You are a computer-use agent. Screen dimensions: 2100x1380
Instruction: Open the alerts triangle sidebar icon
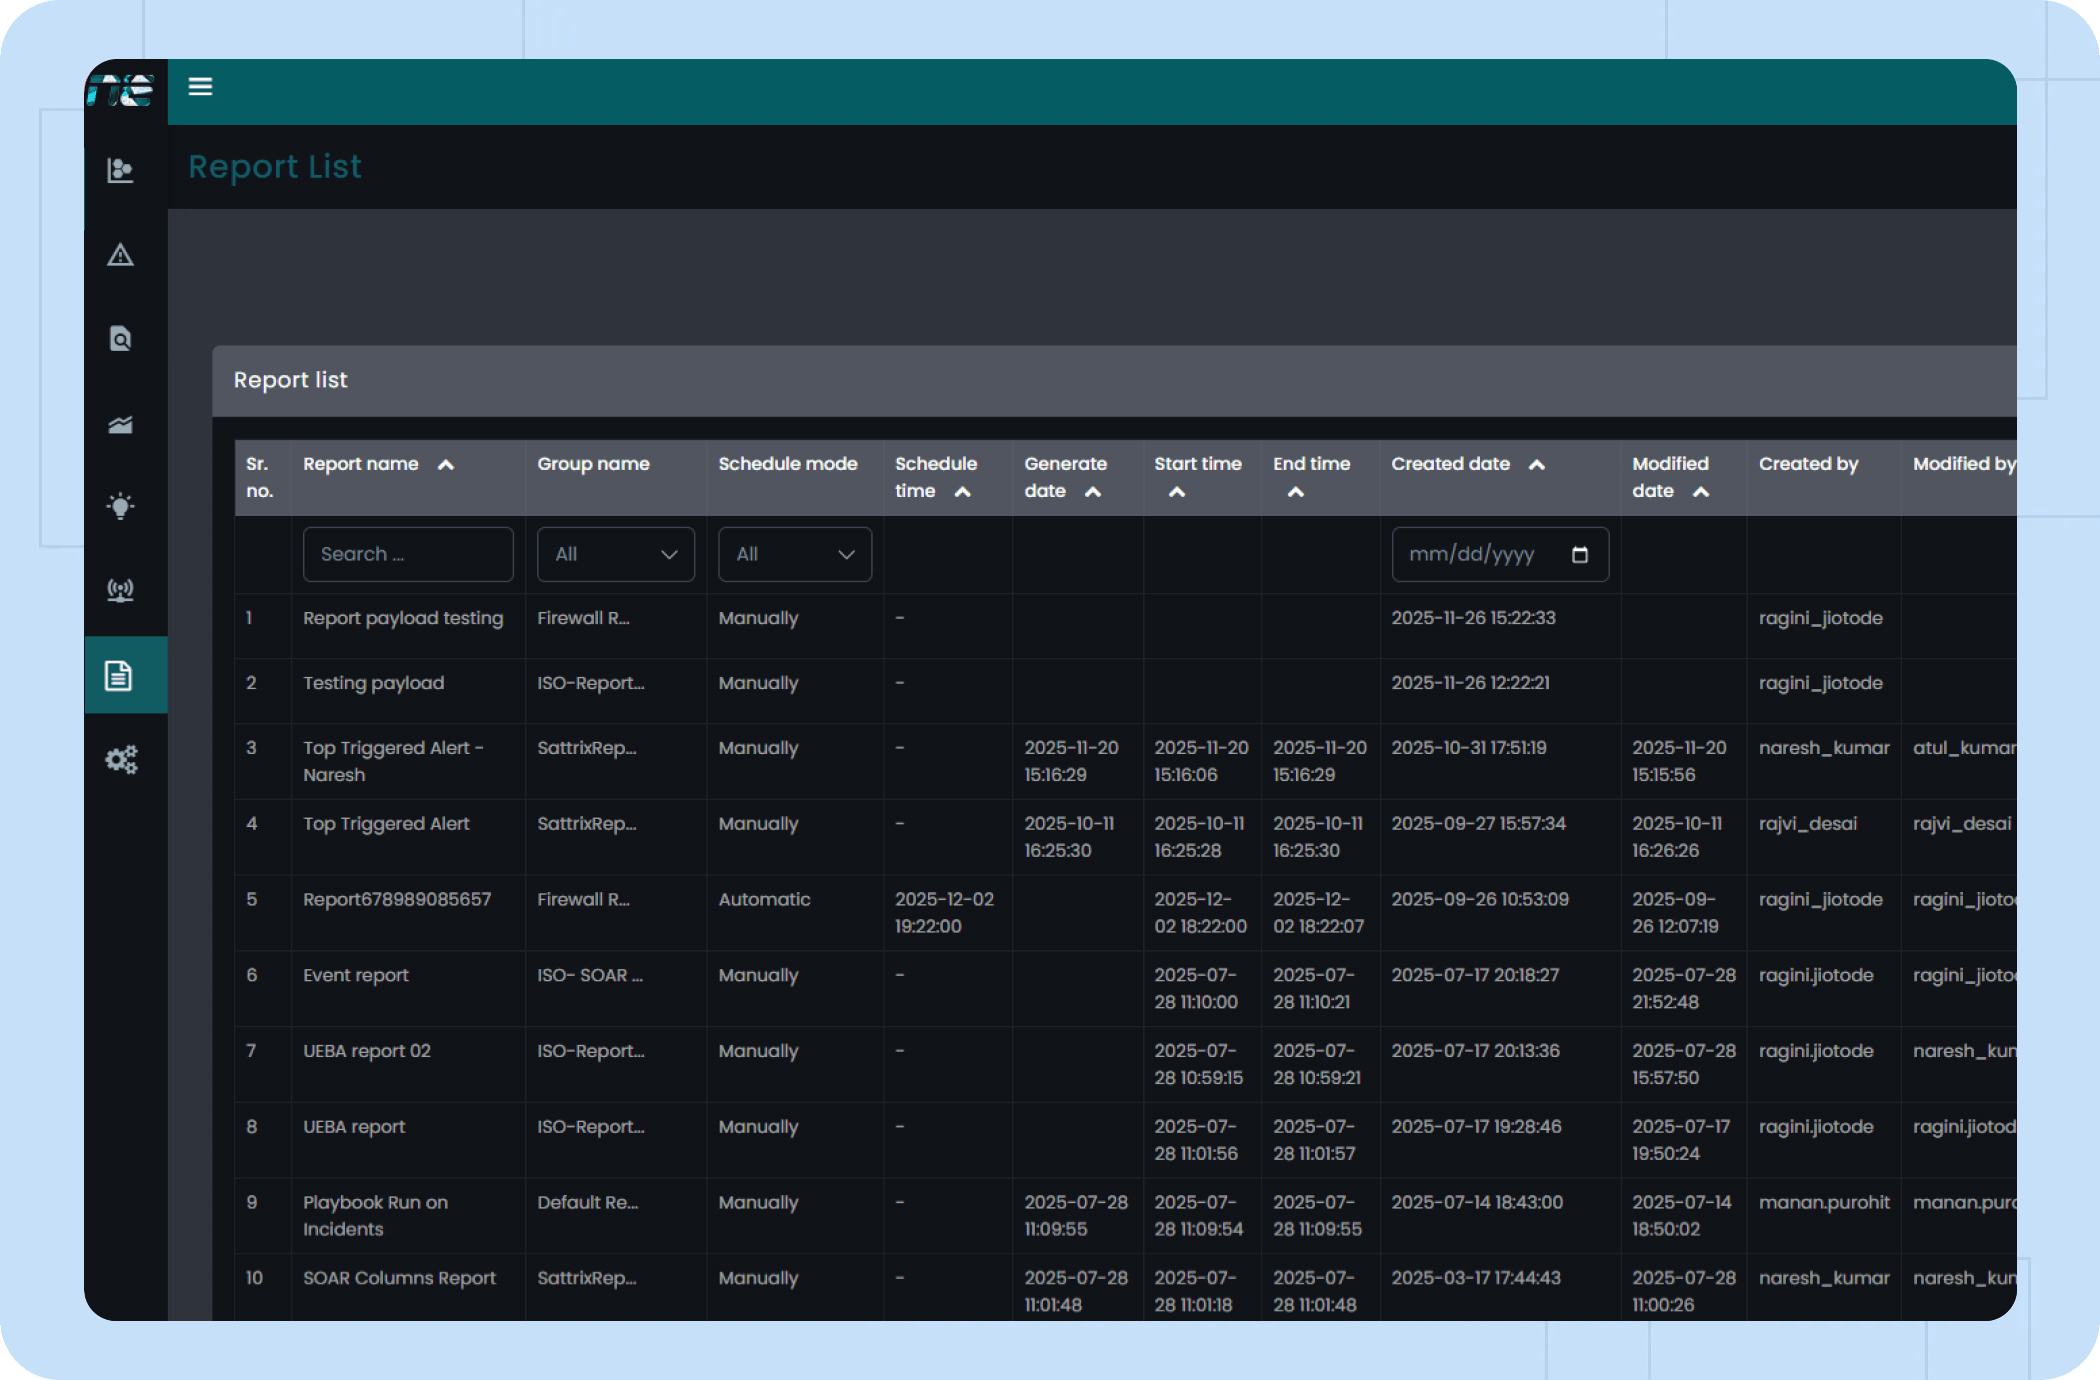click(120, 255)
